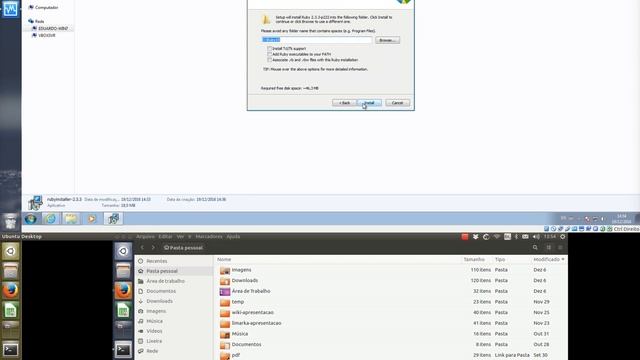640x360 pixels.
Task: Open Marcadores menu in Ubuntu Files
Action: (209, 237)
